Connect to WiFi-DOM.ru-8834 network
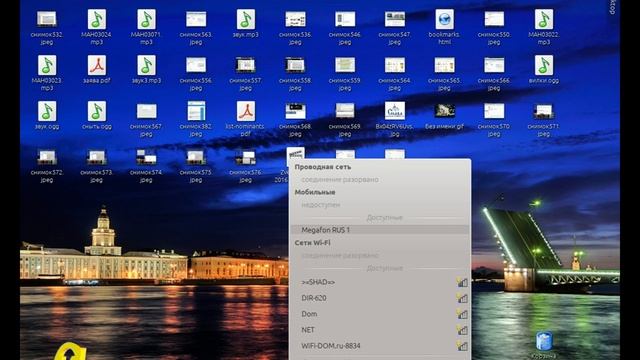Viewport: 640px width, 360px height. click(380, 346)
